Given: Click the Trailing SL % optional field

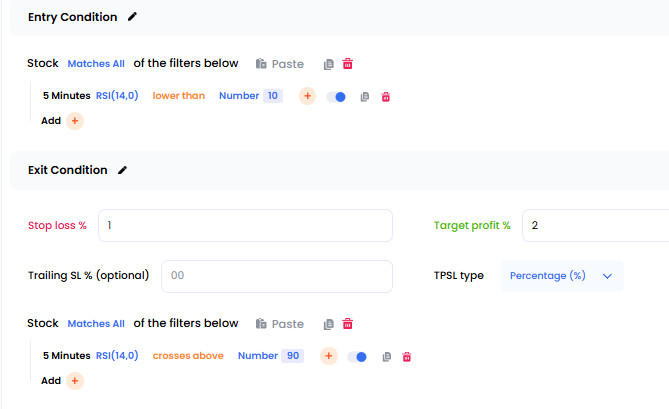Looking at the screenshot, I should tap(277, 276).
